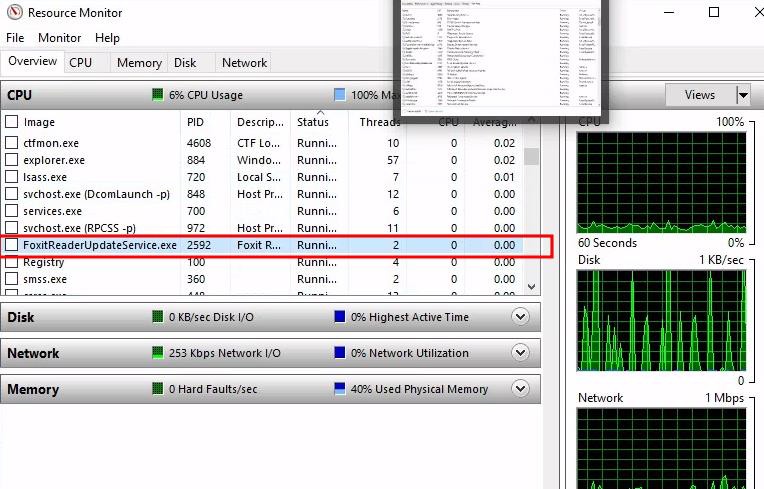This screenshot has width=764, height=489.
Task: Click the blue Highest Active Time indicator
Action: (x=340, y=317)
